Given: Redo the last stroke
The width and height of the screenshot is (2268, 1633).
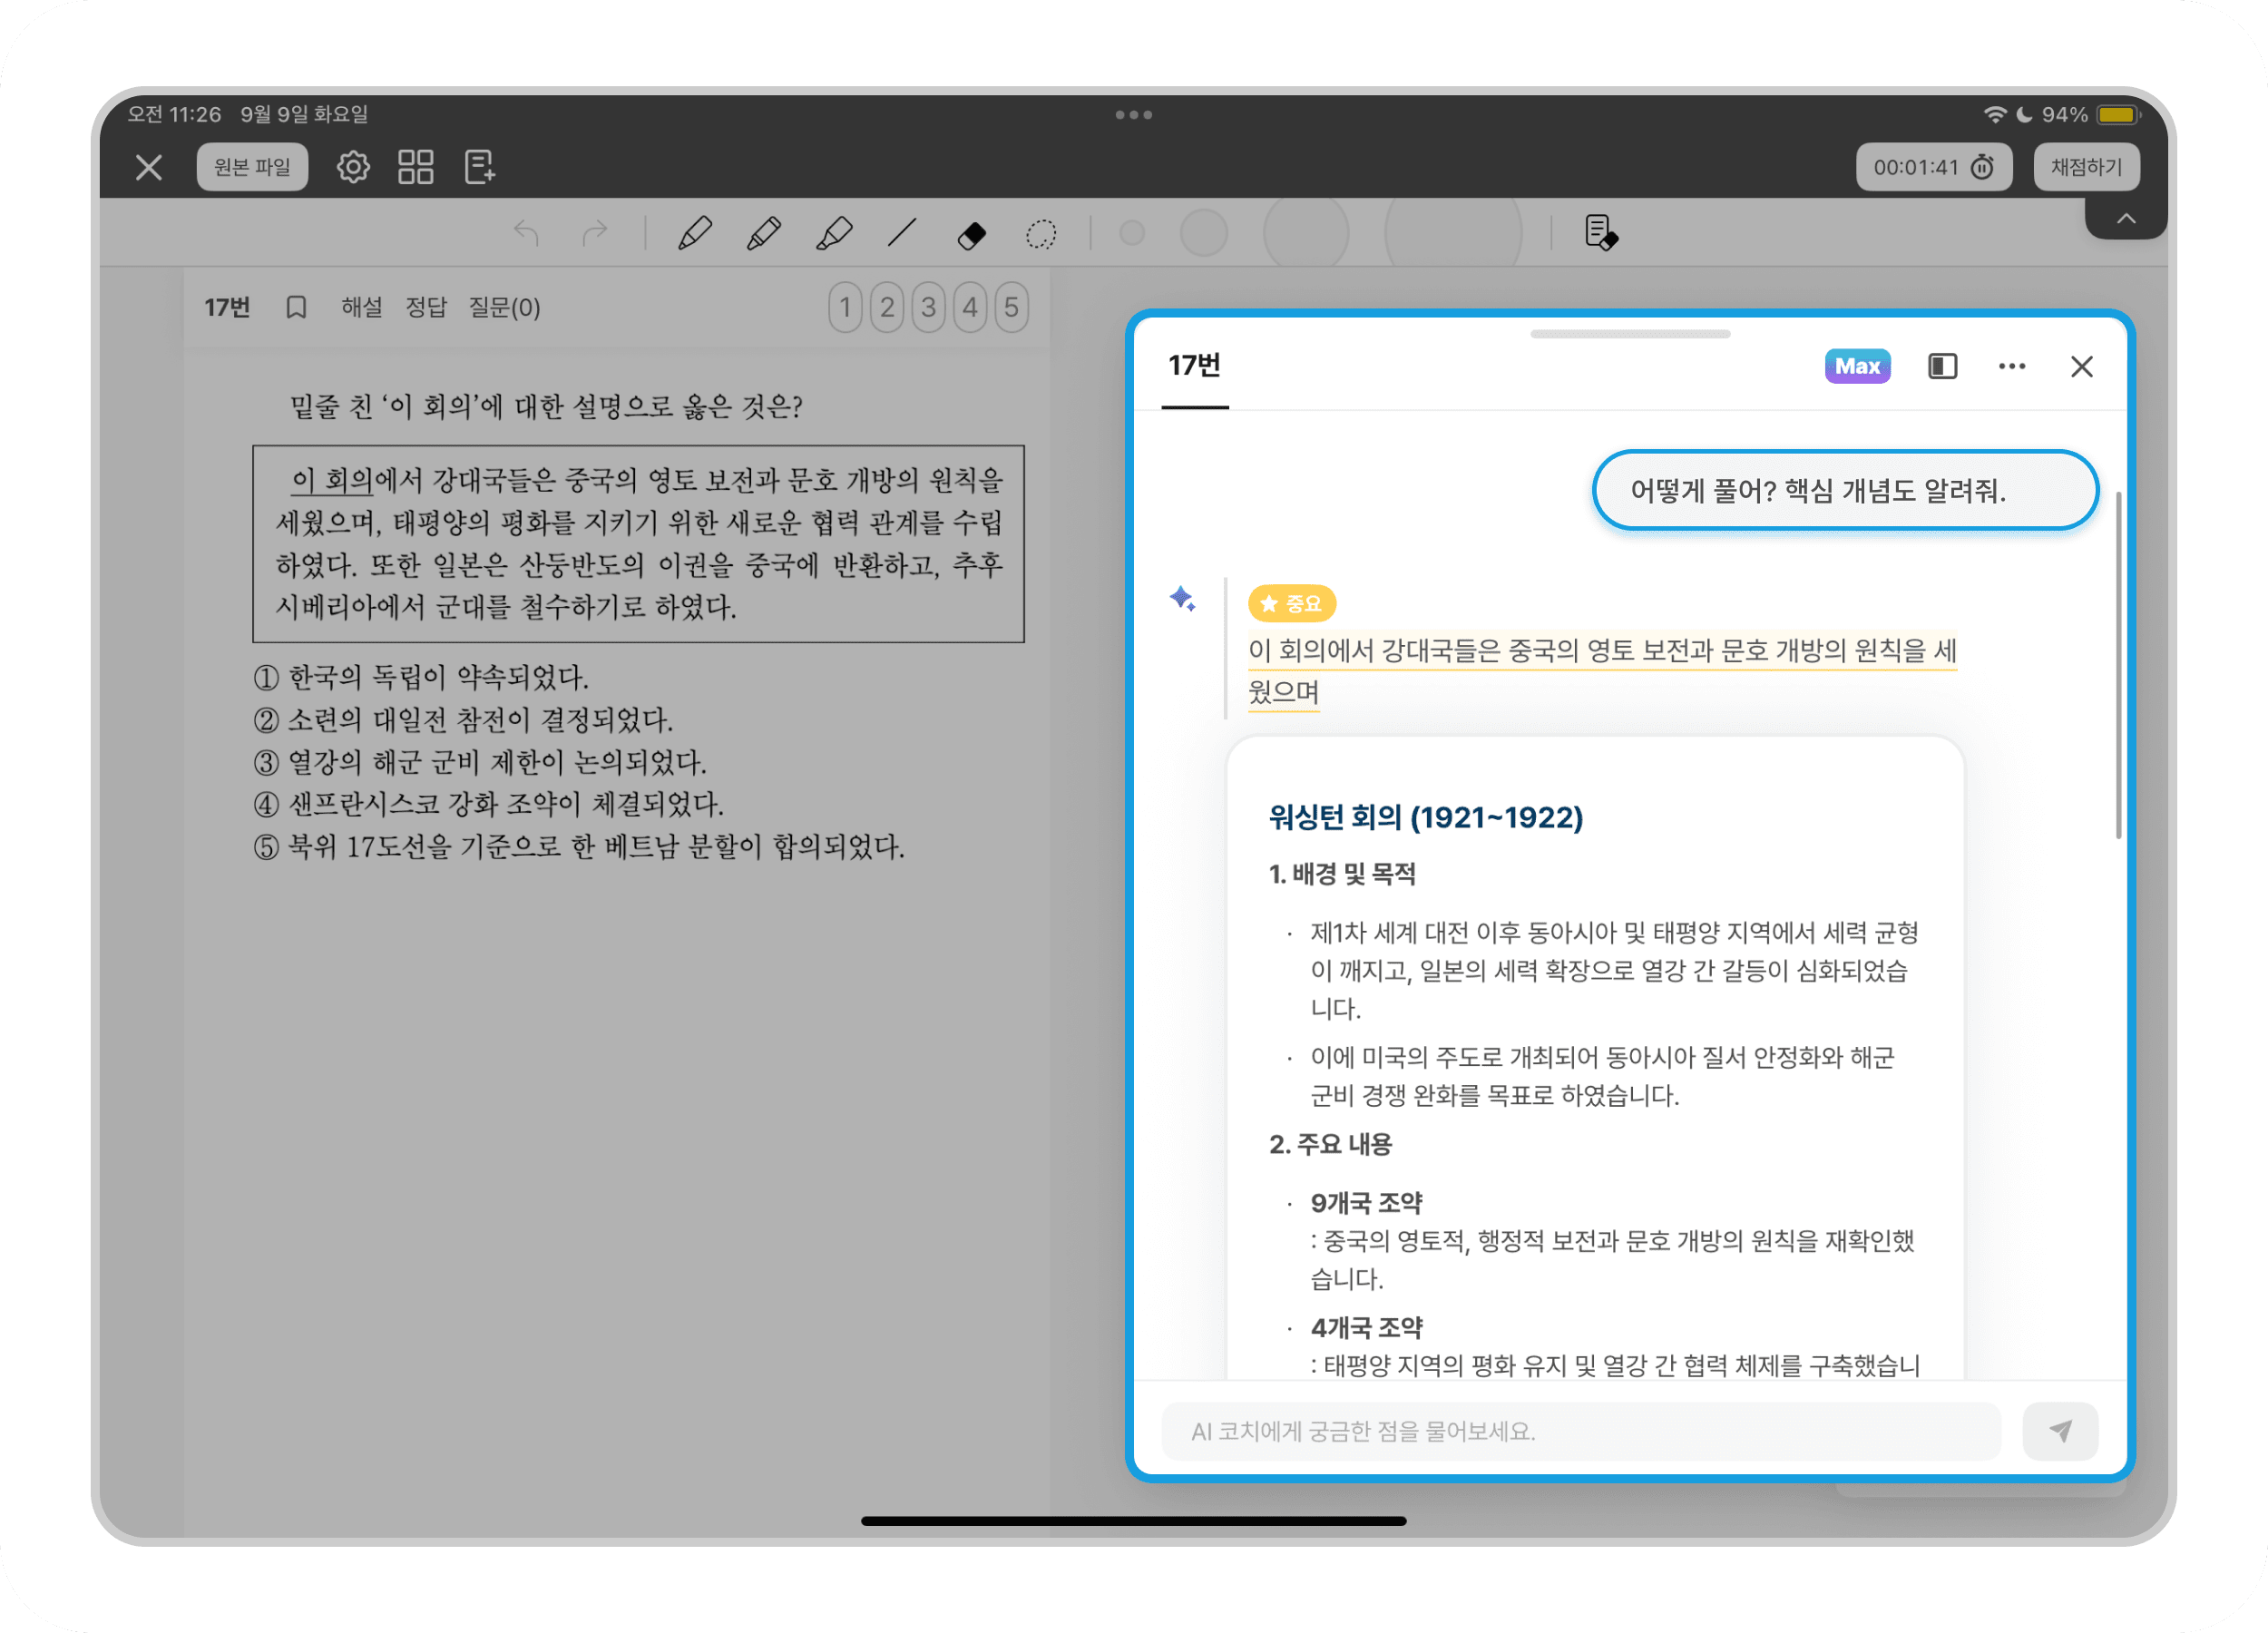Looking at the screenshot, I should tap(595, 234).
